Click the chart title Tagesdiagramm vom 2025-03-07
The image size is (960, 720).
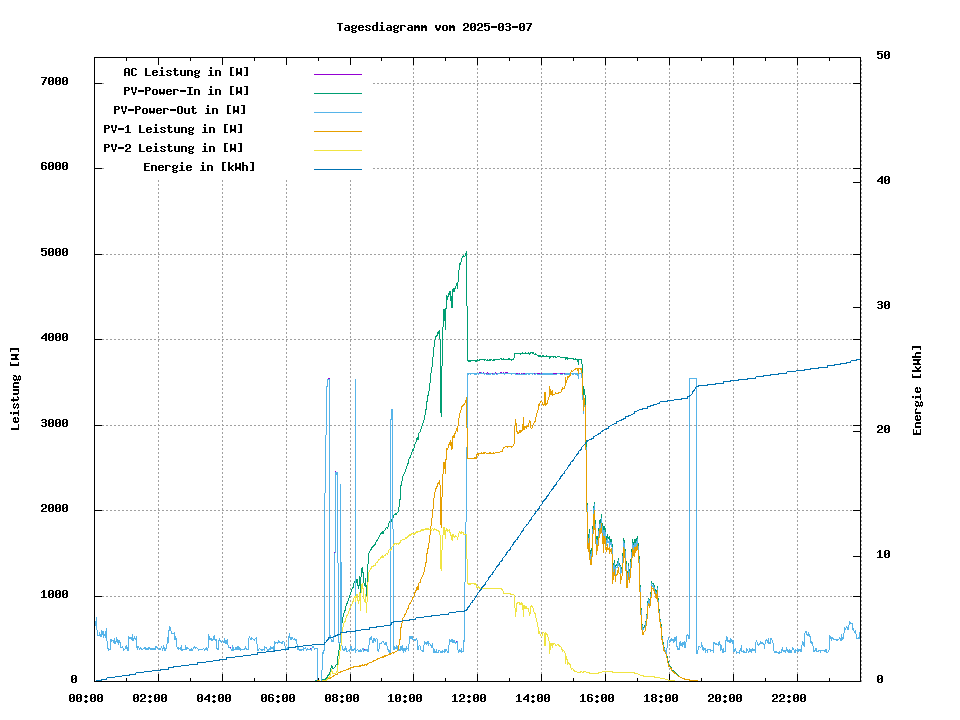point(434,27)
